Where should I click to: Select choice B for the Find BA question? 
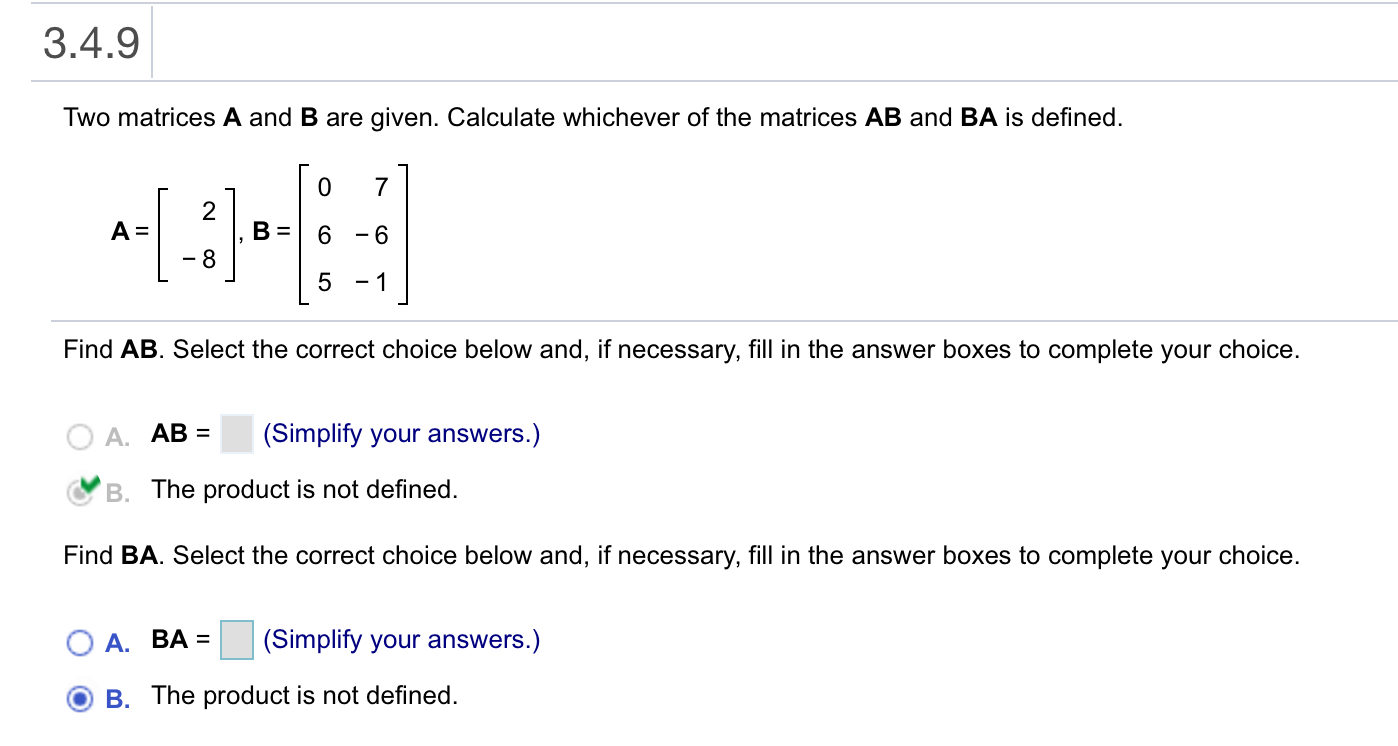(81, 696)
